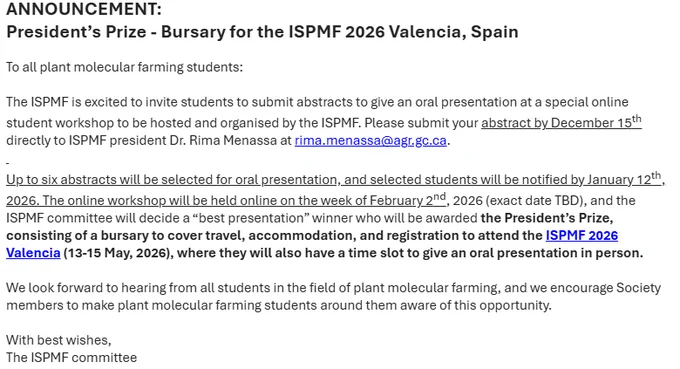Click the ANNOUNCEMENT heading
The image size is (680, 369).
[x=84, y=9]
